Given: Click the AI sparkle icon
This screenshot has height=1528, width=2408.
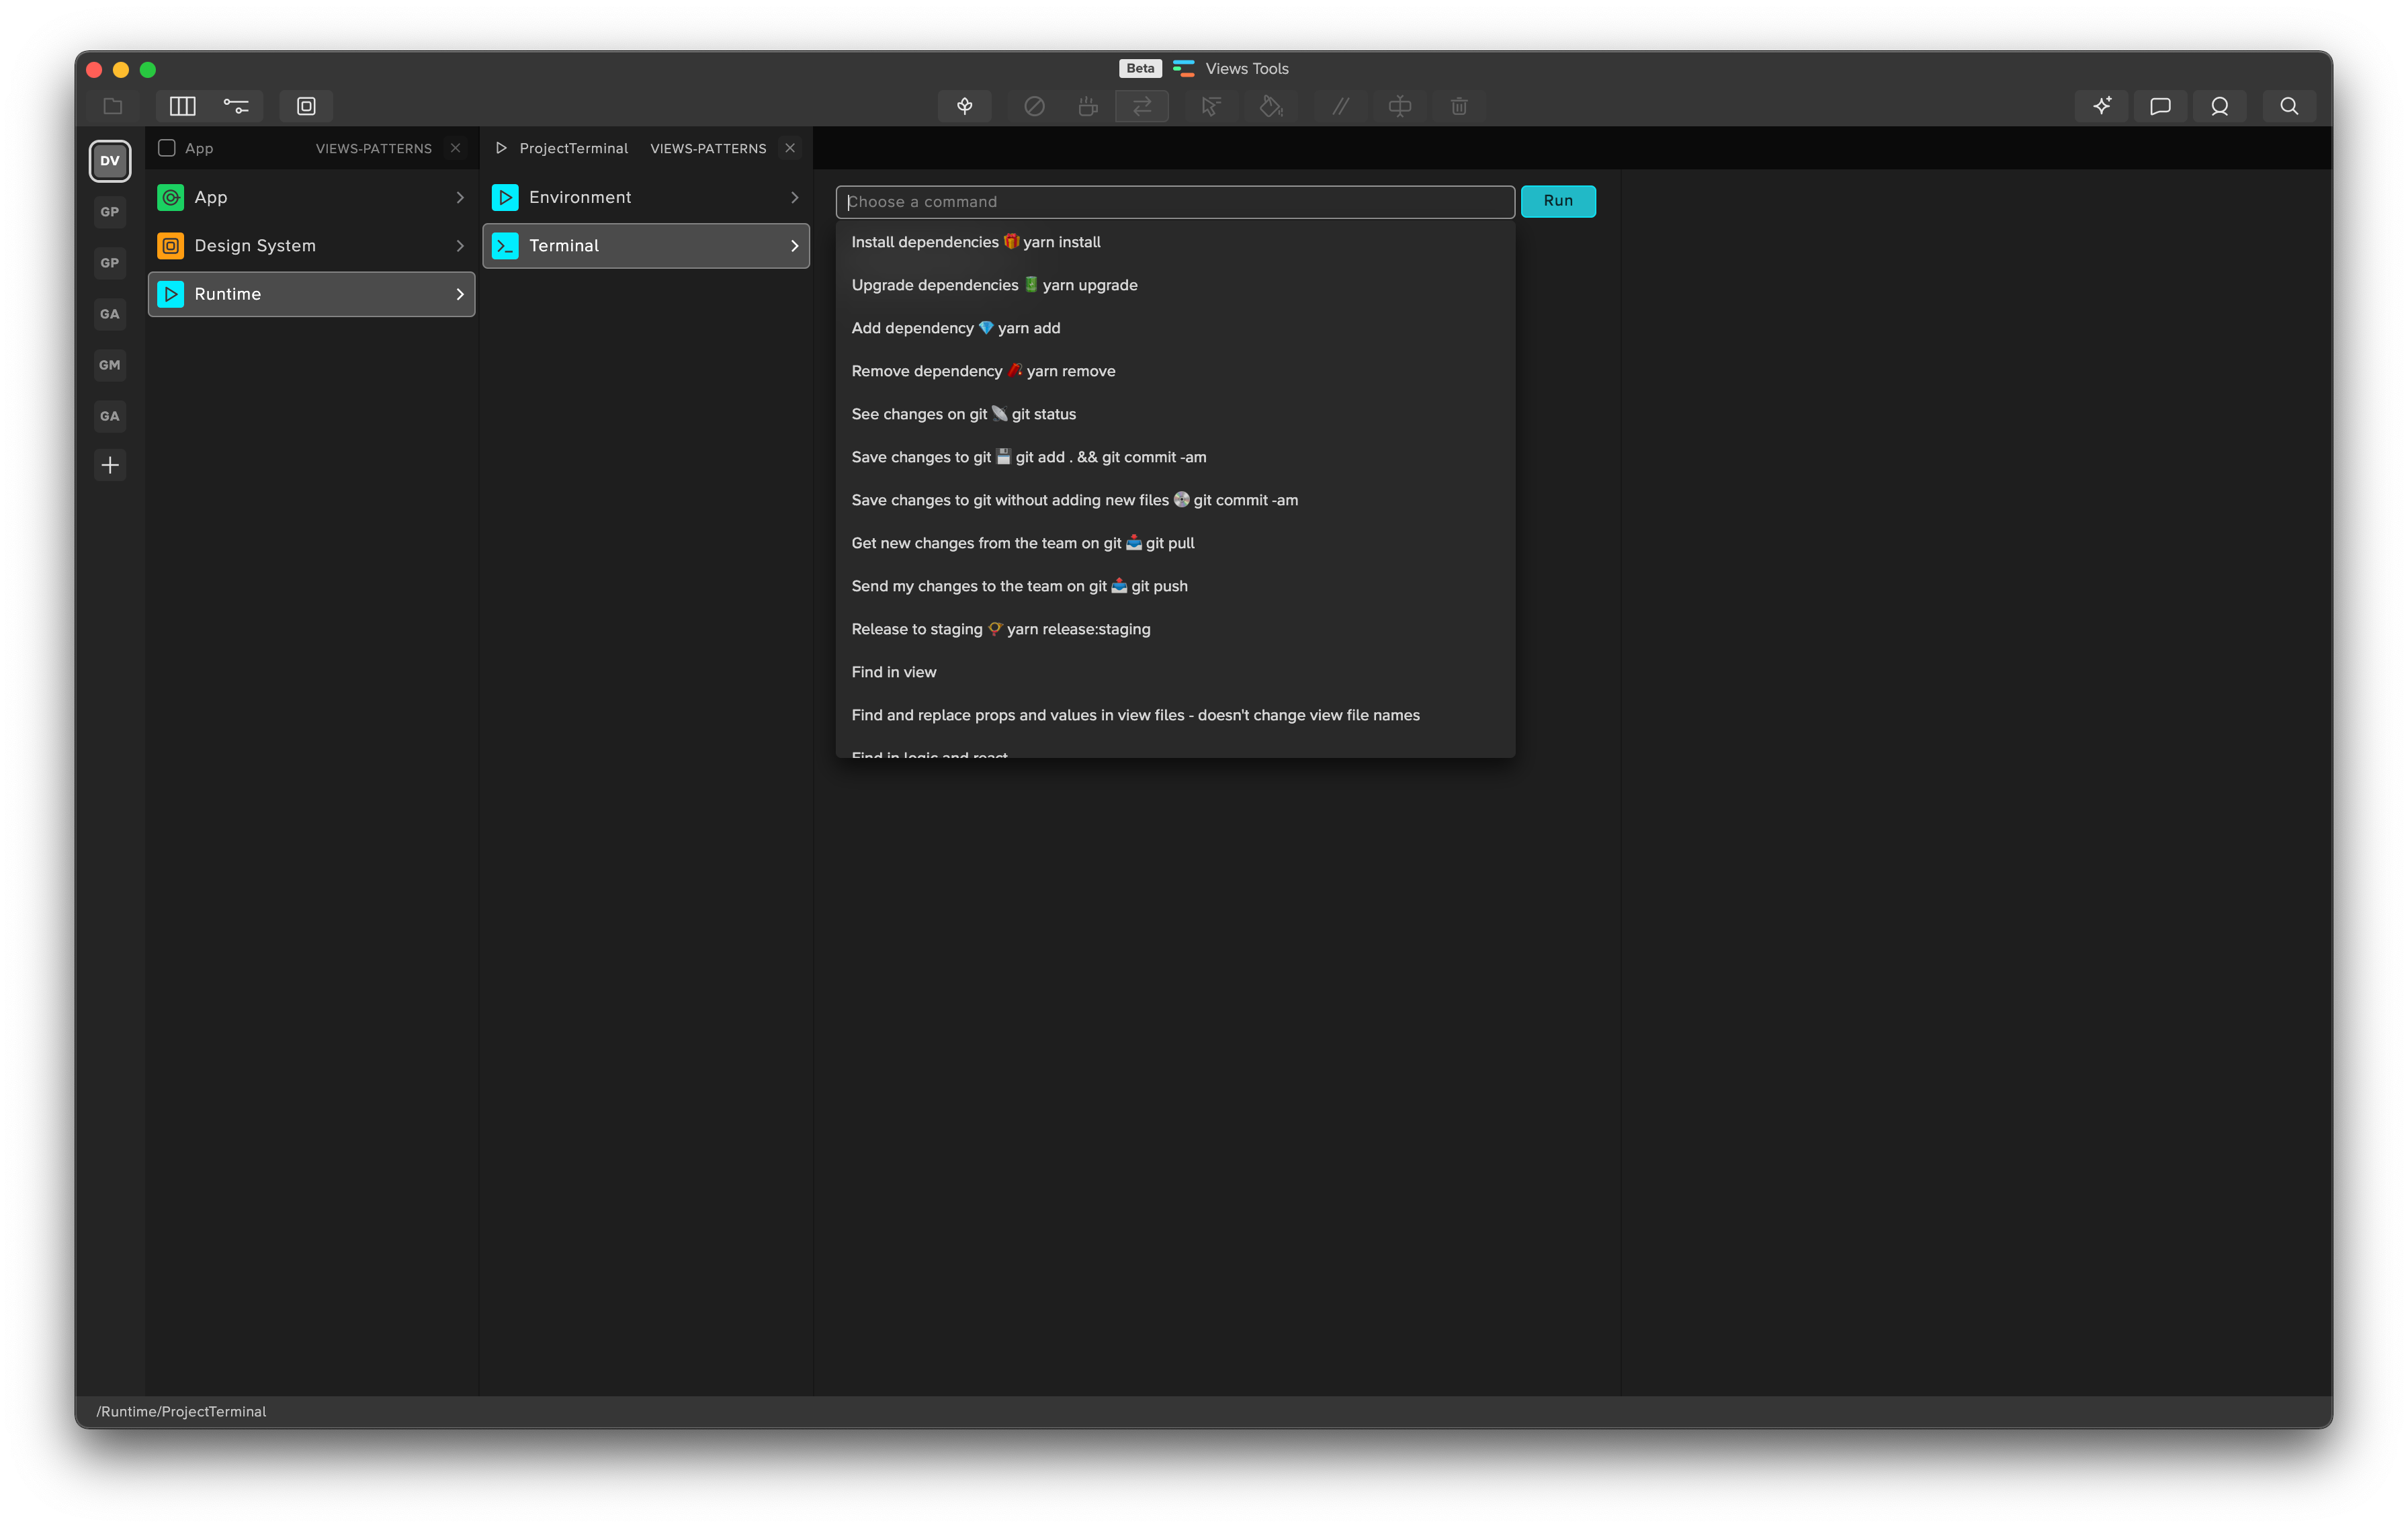Looking at the screenshot, I should (x=2101, y=106).
